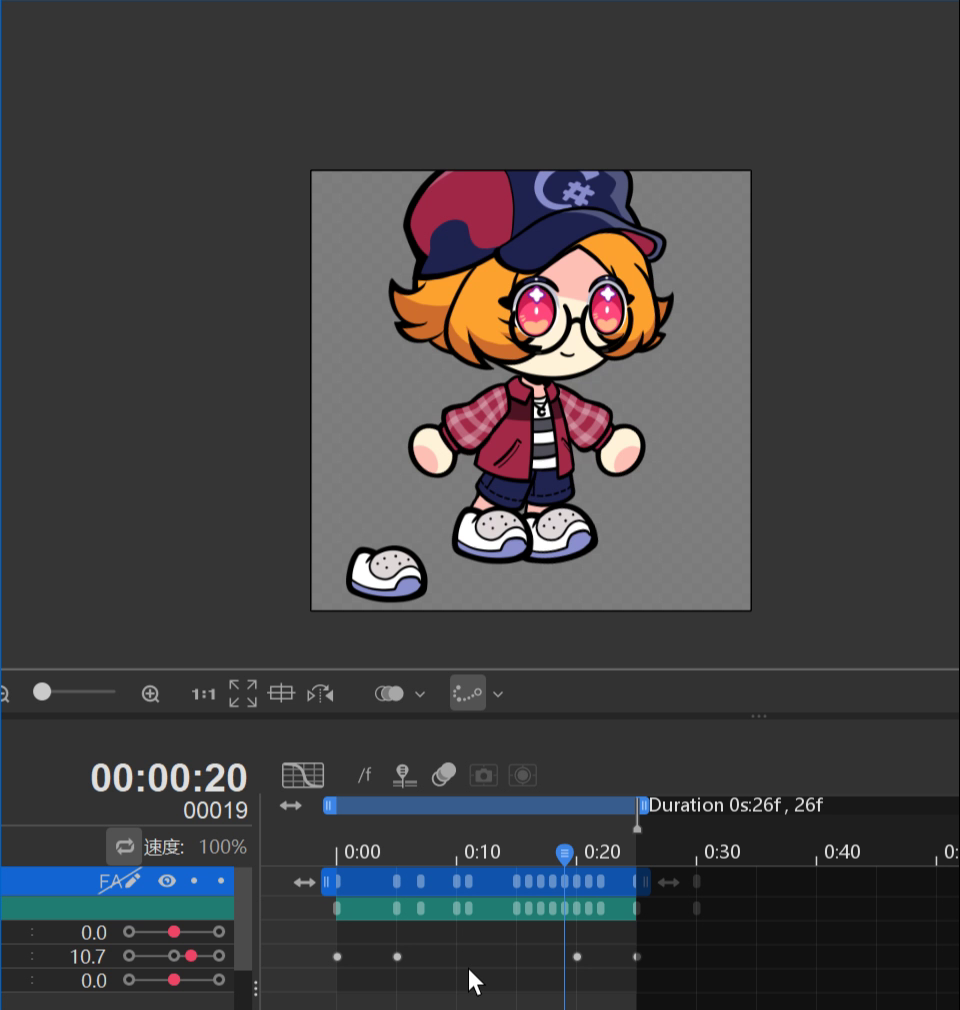Screen dimensions: 960x1010
Task: Click the zoom-in magnifier icon
Action: click(150, 693)
